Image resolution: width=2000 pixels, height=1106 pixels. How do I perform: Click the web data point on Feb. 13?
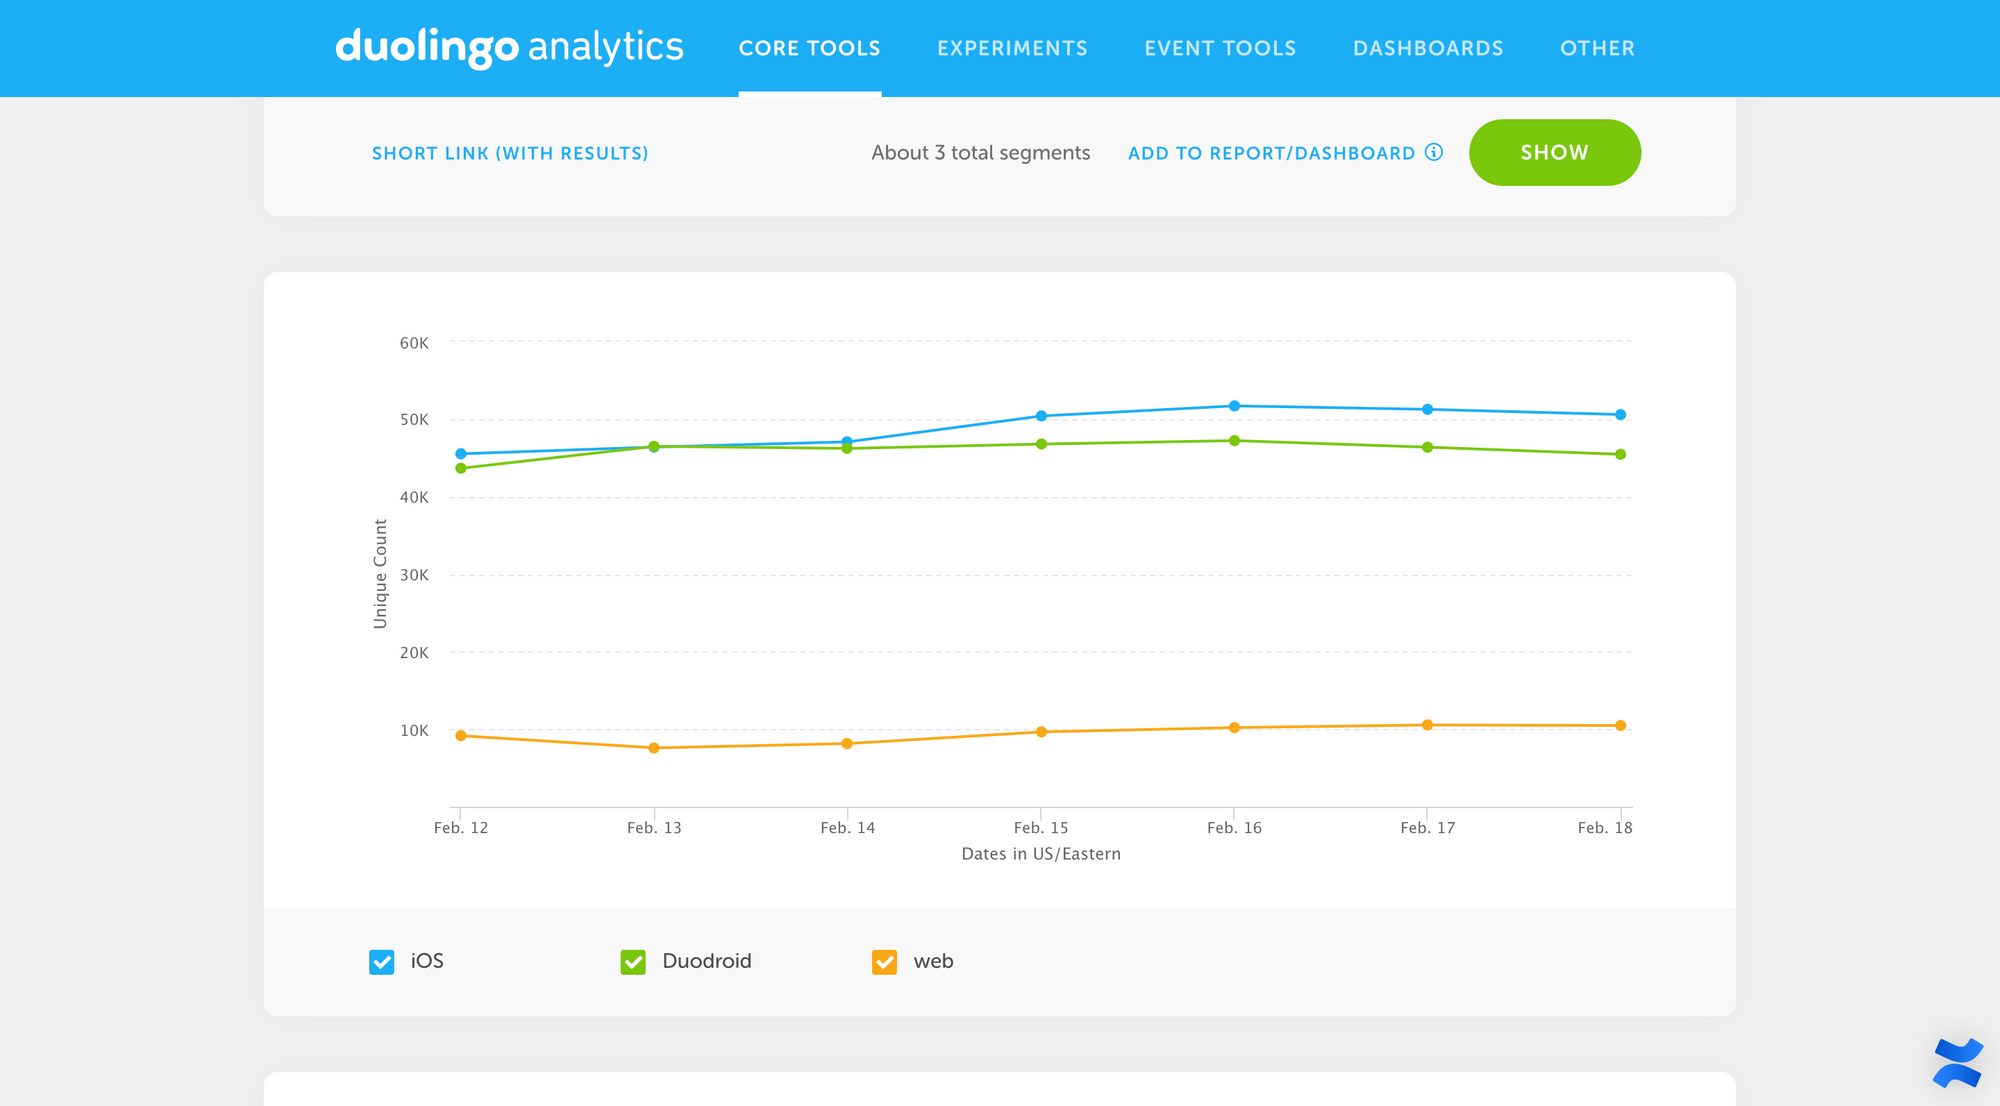pos(654,748)
